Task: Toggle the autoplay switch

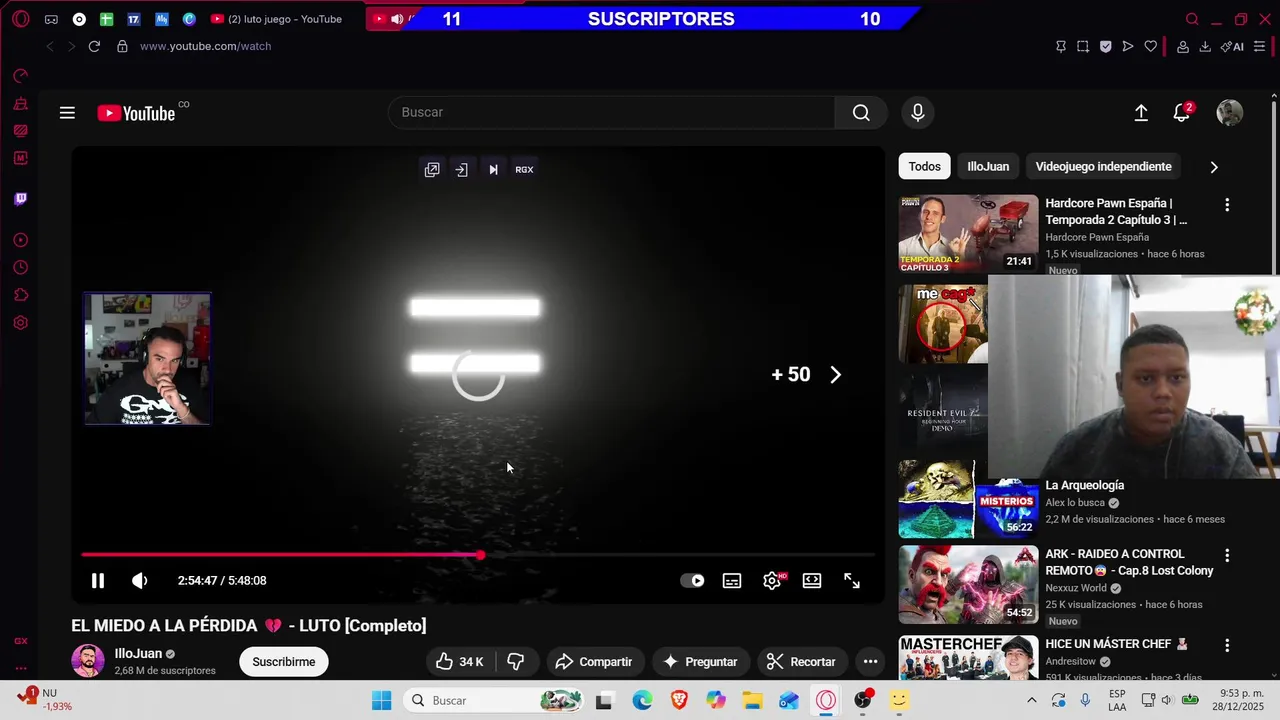Action: tap(692, 581)
